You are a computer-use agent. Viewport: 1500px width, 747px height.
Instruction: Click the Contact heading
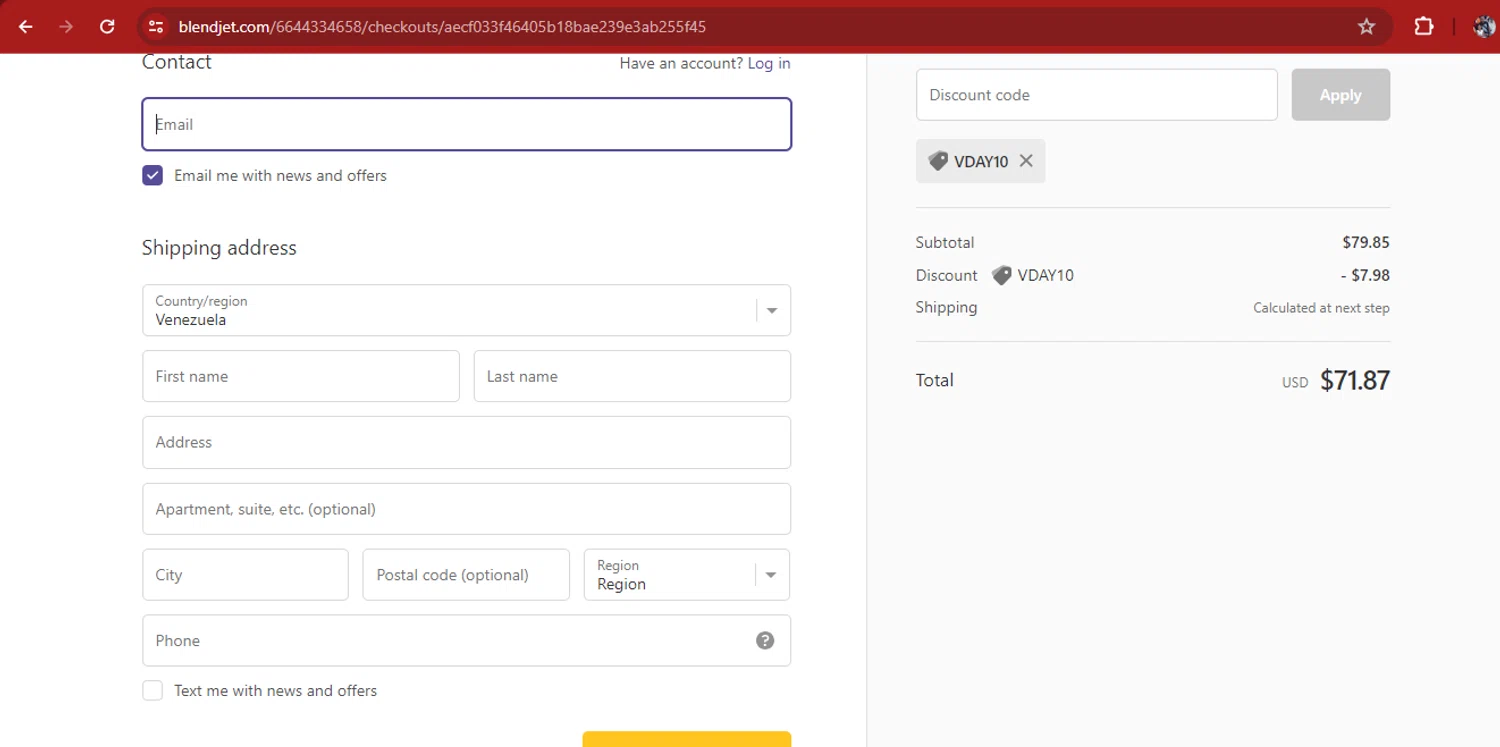176,62
